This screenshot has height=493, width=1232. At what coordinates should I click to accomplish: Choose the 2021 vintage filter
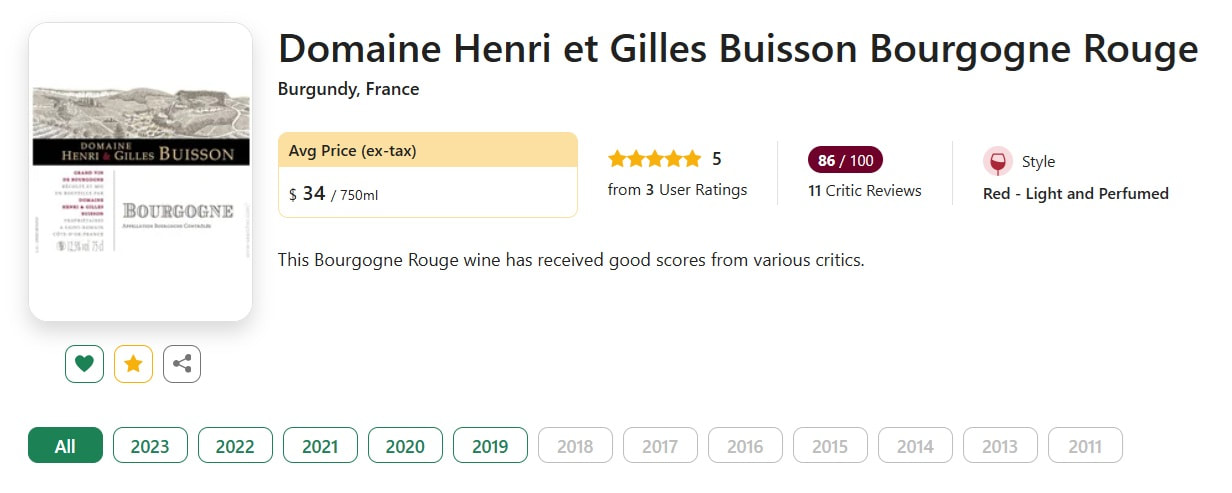[320, 446]
